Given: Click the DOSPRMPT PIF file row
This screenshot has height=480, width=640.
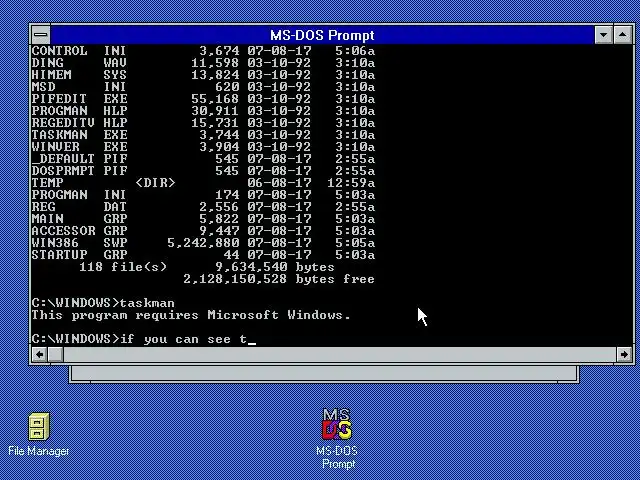Looking at the screenshot, I should pos(203,171).
